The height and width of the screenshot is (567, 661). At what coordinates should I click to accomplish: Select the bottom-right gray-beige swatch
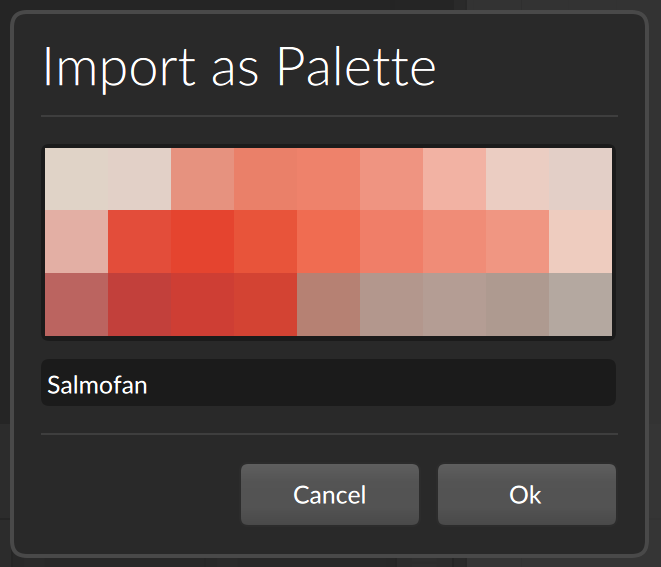tap(580, 304)
